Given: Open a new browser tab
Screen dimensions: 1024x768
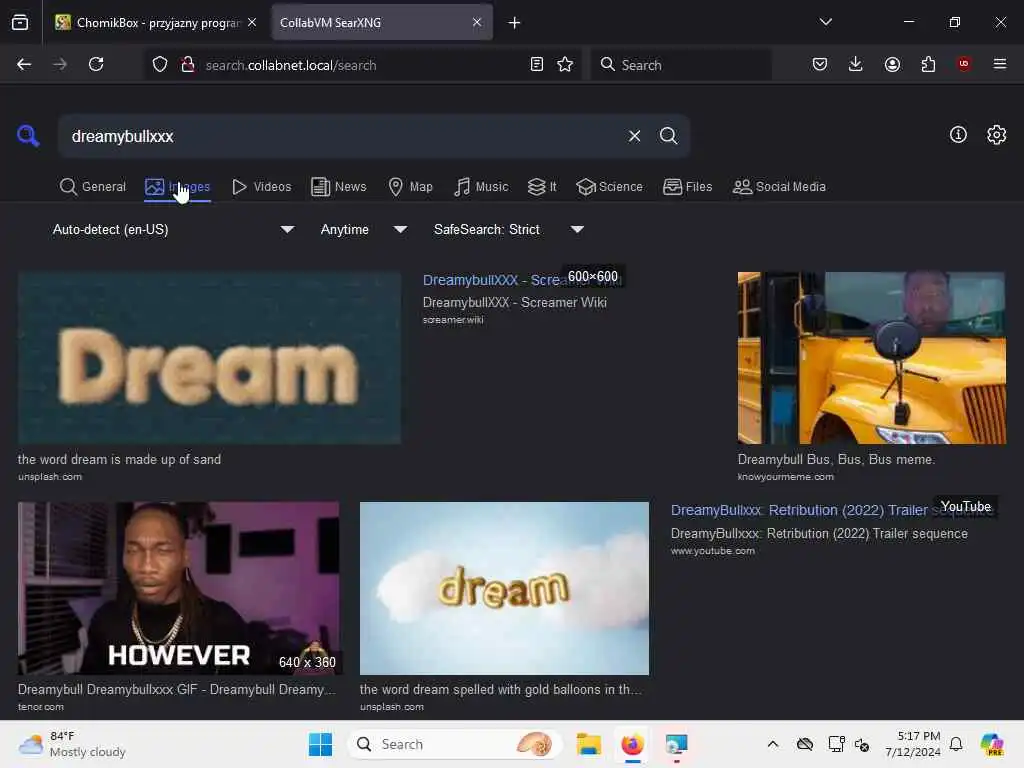Looking at the screenshot, I should coord(515,23).
